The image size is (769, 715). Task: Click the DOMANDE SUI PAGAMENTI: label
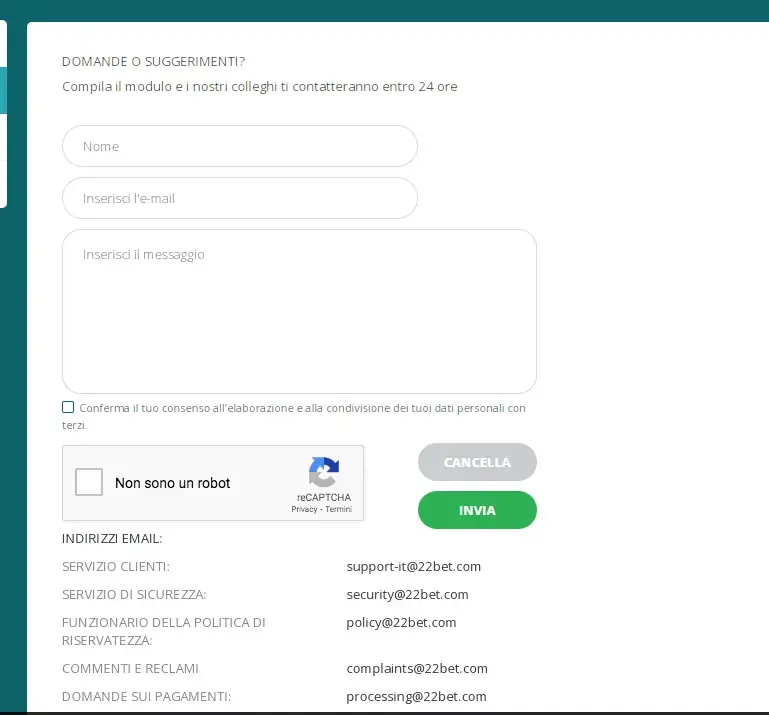tap(146, 696)
